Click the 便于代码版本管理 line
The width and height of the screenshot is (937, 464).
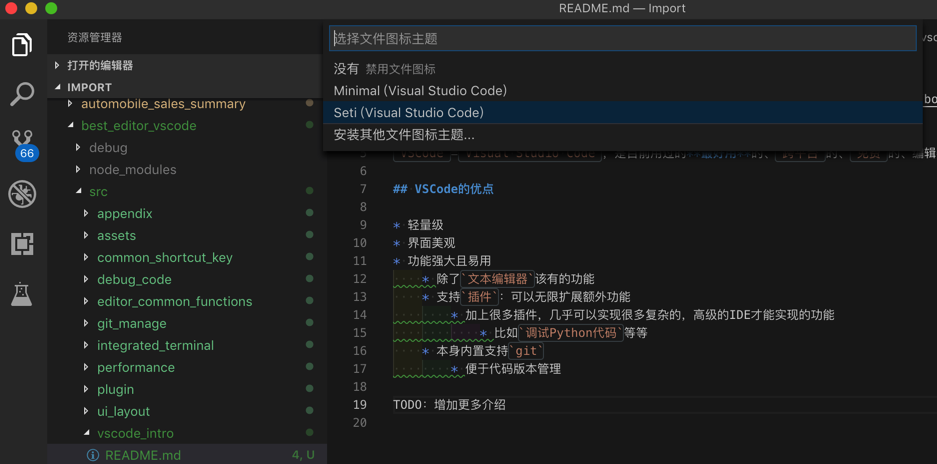coord(513,369)
